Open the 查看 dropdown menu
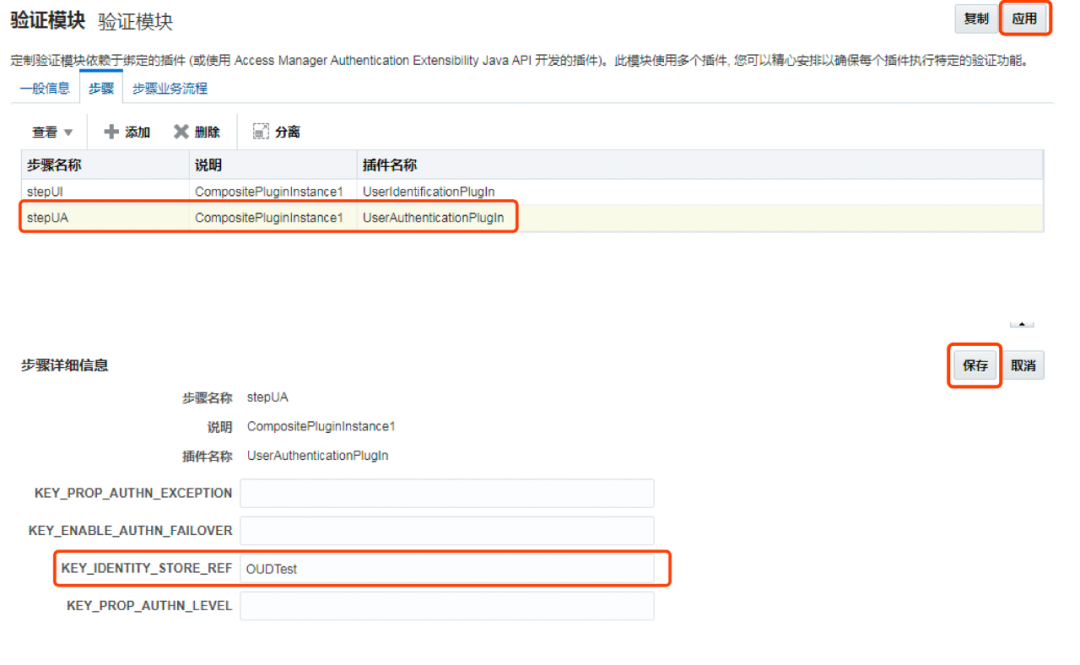Screen dimensions: 1080x665 (x=52, y=132)
